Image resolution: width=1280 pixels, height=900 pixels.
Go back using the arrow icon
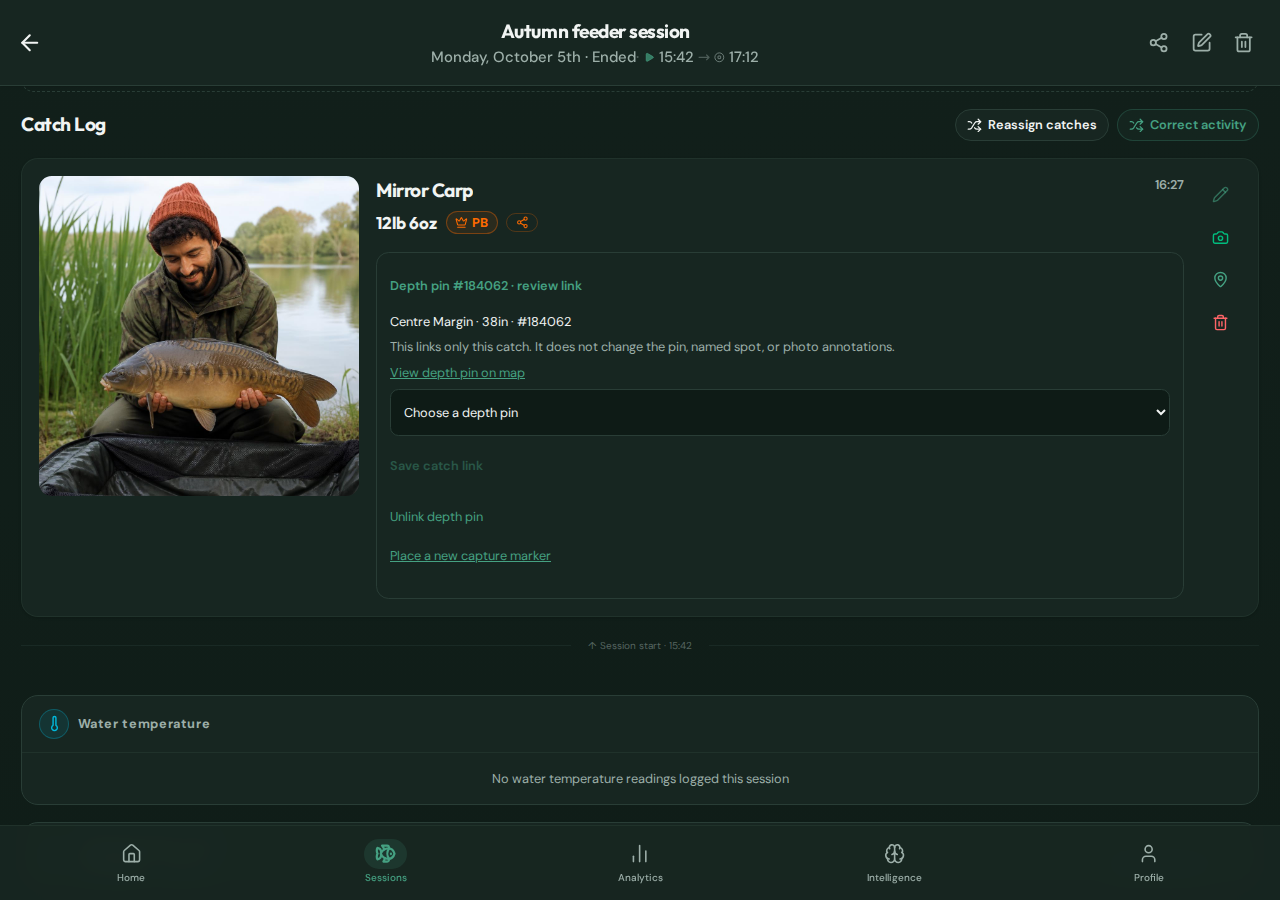click(30, 42)
